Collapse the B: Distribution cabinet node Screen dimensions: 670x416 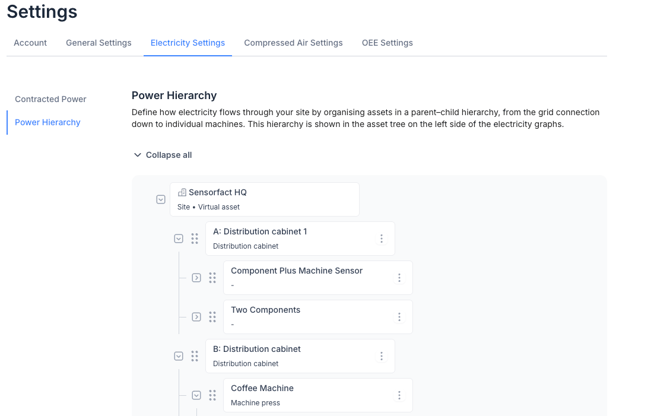(179, 356)
